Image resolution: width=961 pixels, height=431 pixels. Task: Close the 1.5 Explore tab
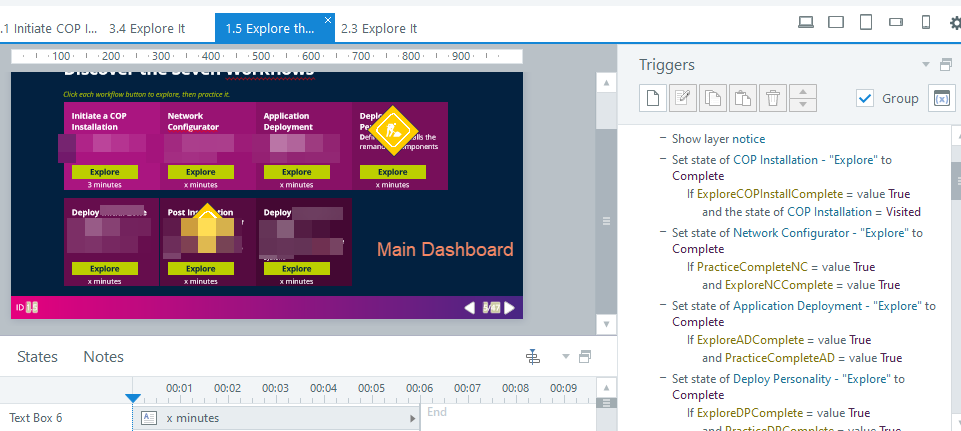click(328, 20)
